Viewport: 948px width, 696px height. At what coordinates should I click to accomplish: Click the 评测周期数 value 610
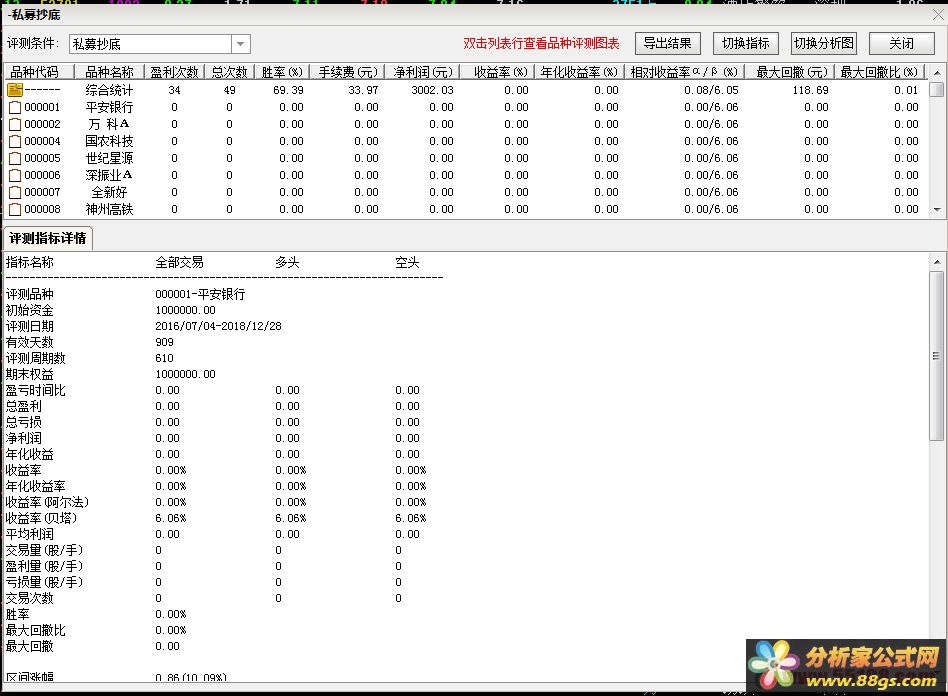pos(164,358)
